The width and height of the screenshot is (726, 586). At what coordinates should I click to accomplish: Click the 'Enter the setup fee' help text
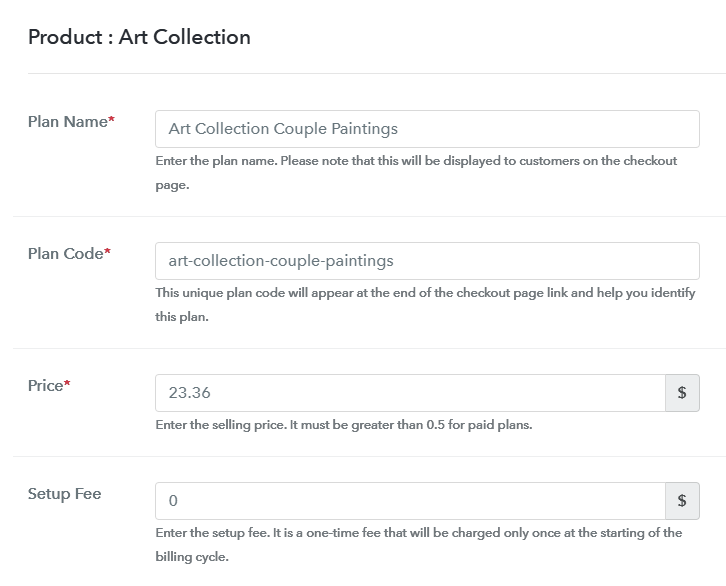point(419,545)
